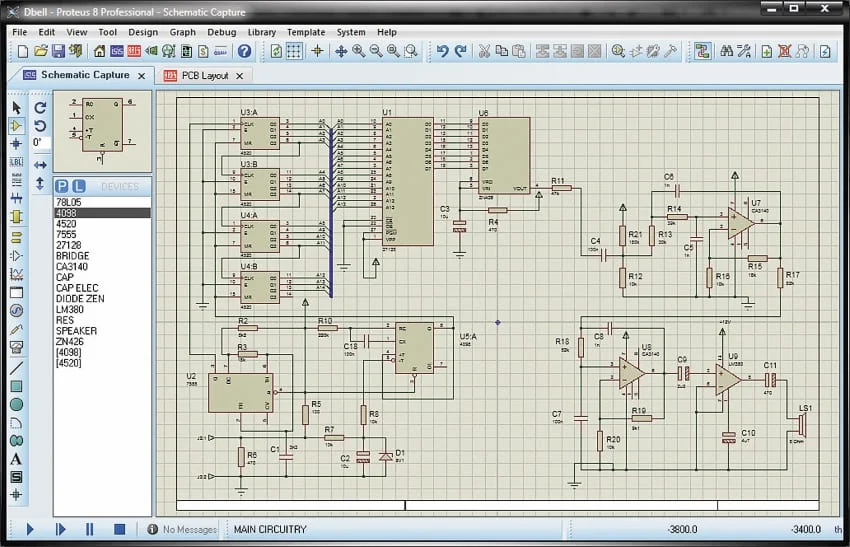Open the Debug menu

(x=222, y=32)
